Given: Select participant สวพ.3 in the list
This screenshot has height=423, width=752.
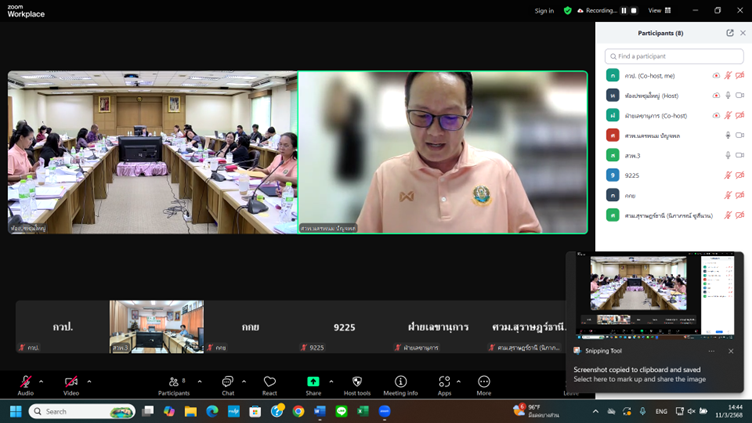Looking at the screenshot, I should [674, 155].
